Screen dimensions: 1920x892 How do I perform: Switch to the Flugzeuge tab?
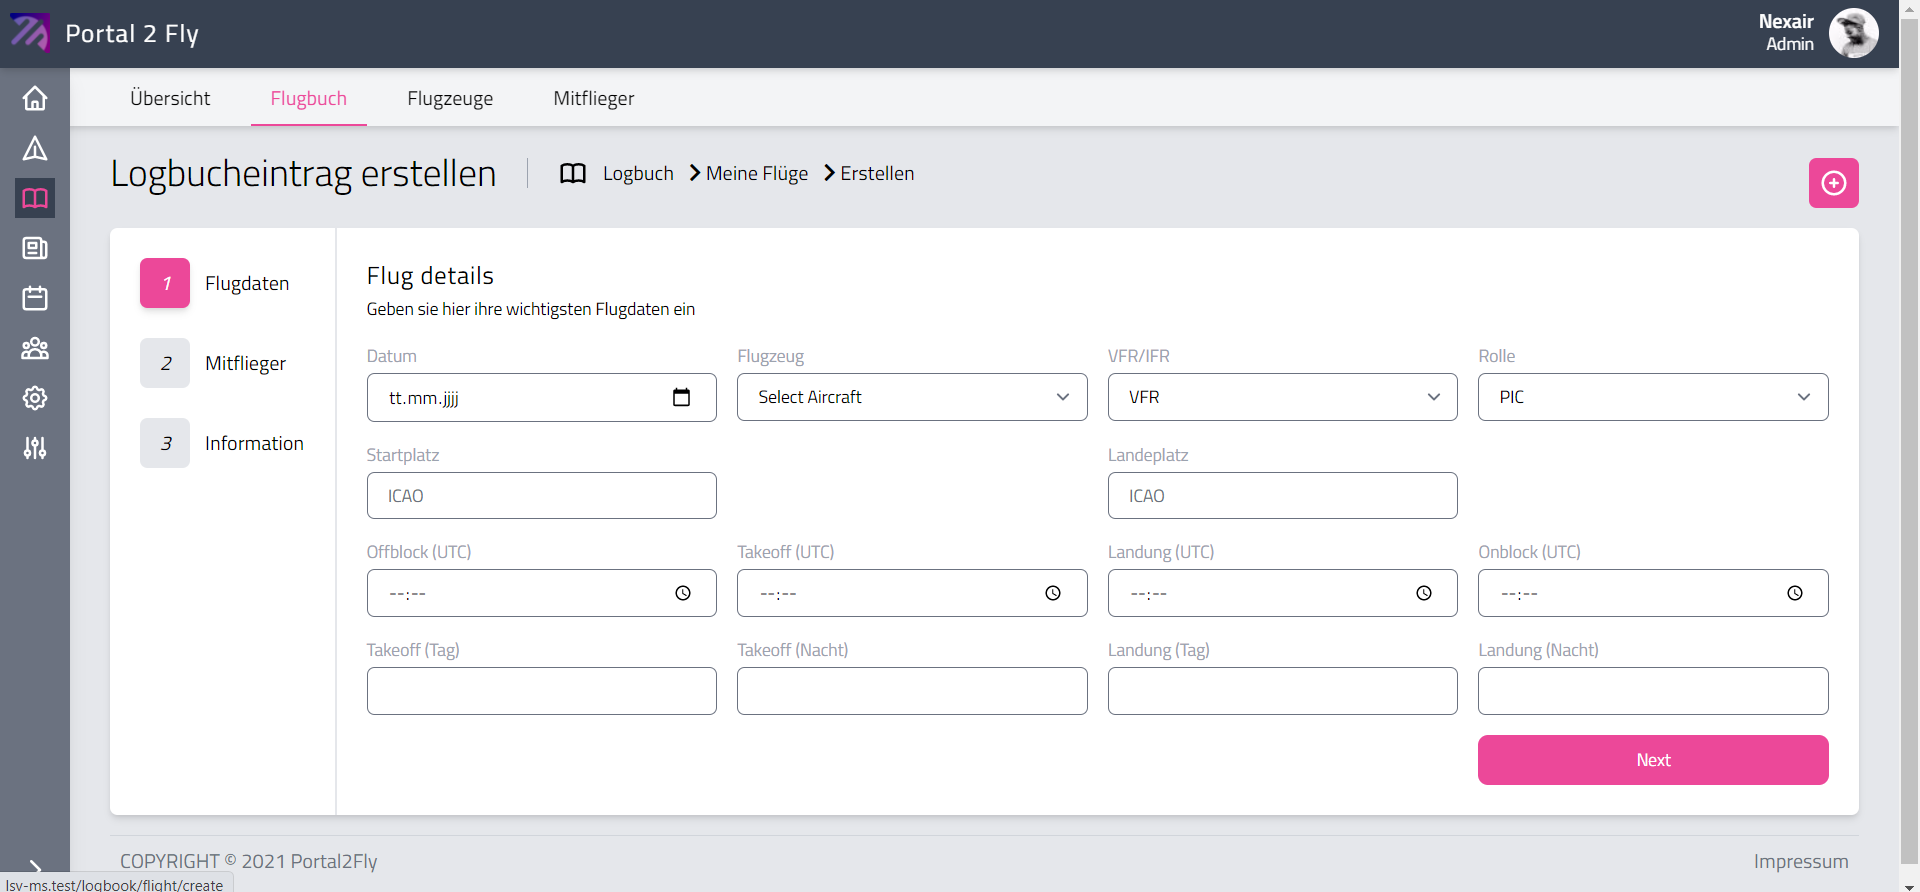click(x=450, y=98)
